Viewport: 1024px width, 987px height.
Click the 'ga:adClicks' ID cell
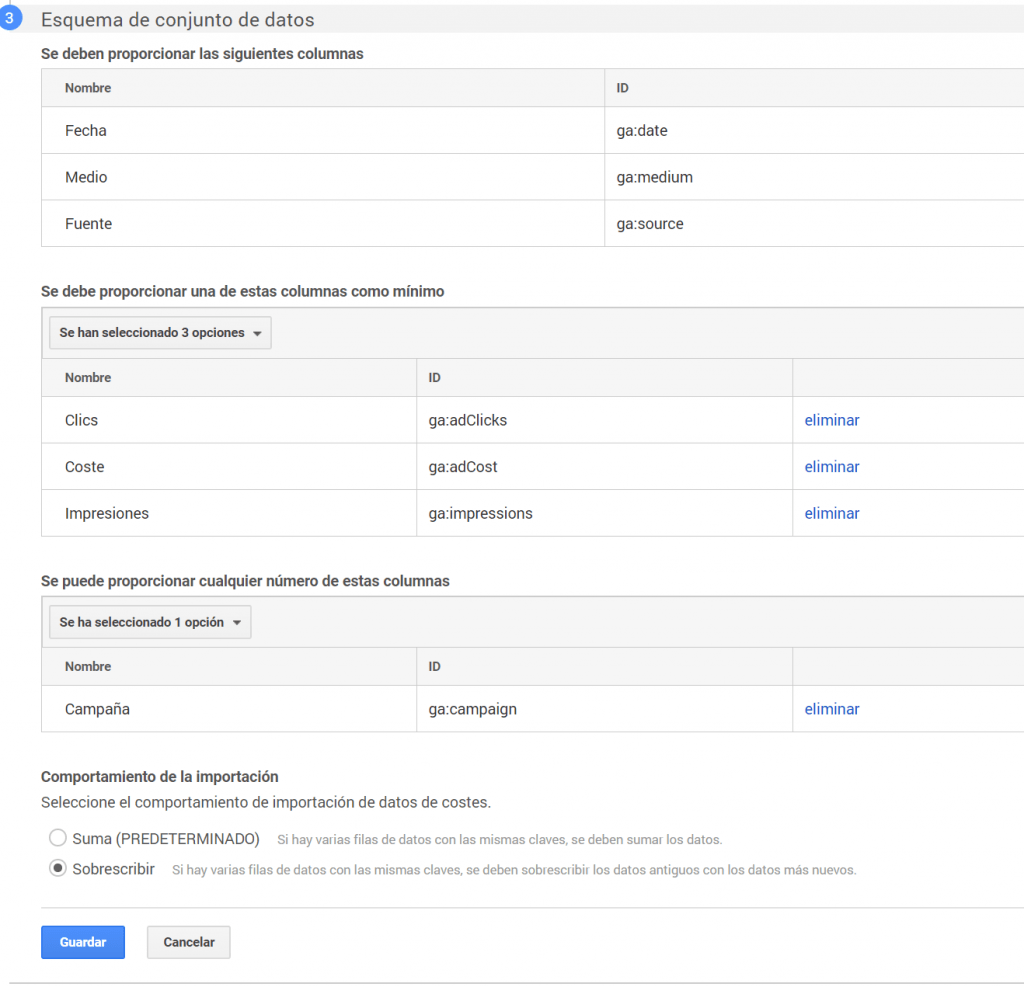coord(604,420)
